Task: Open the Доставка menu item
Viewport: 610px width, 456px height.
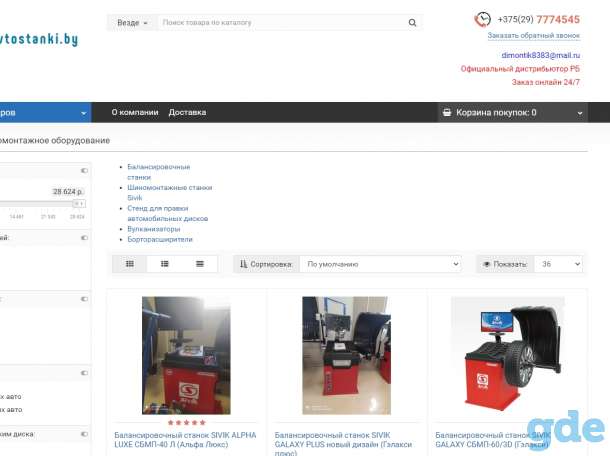Action: tap(187, 112)
